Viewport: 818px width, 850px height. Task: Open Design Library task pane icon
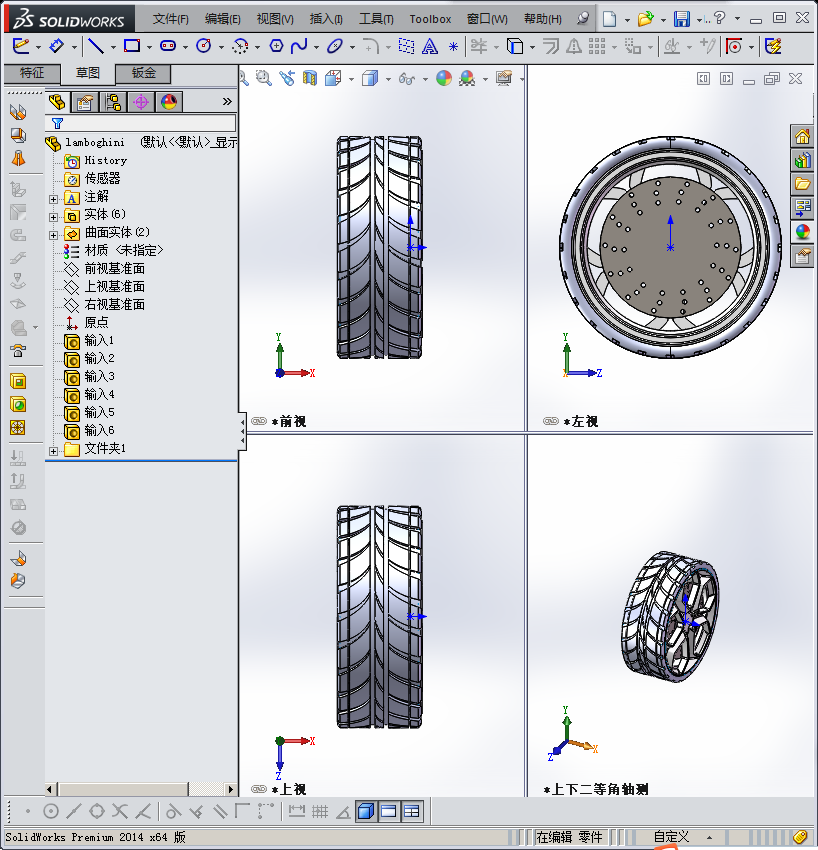[x=802, y=160]
